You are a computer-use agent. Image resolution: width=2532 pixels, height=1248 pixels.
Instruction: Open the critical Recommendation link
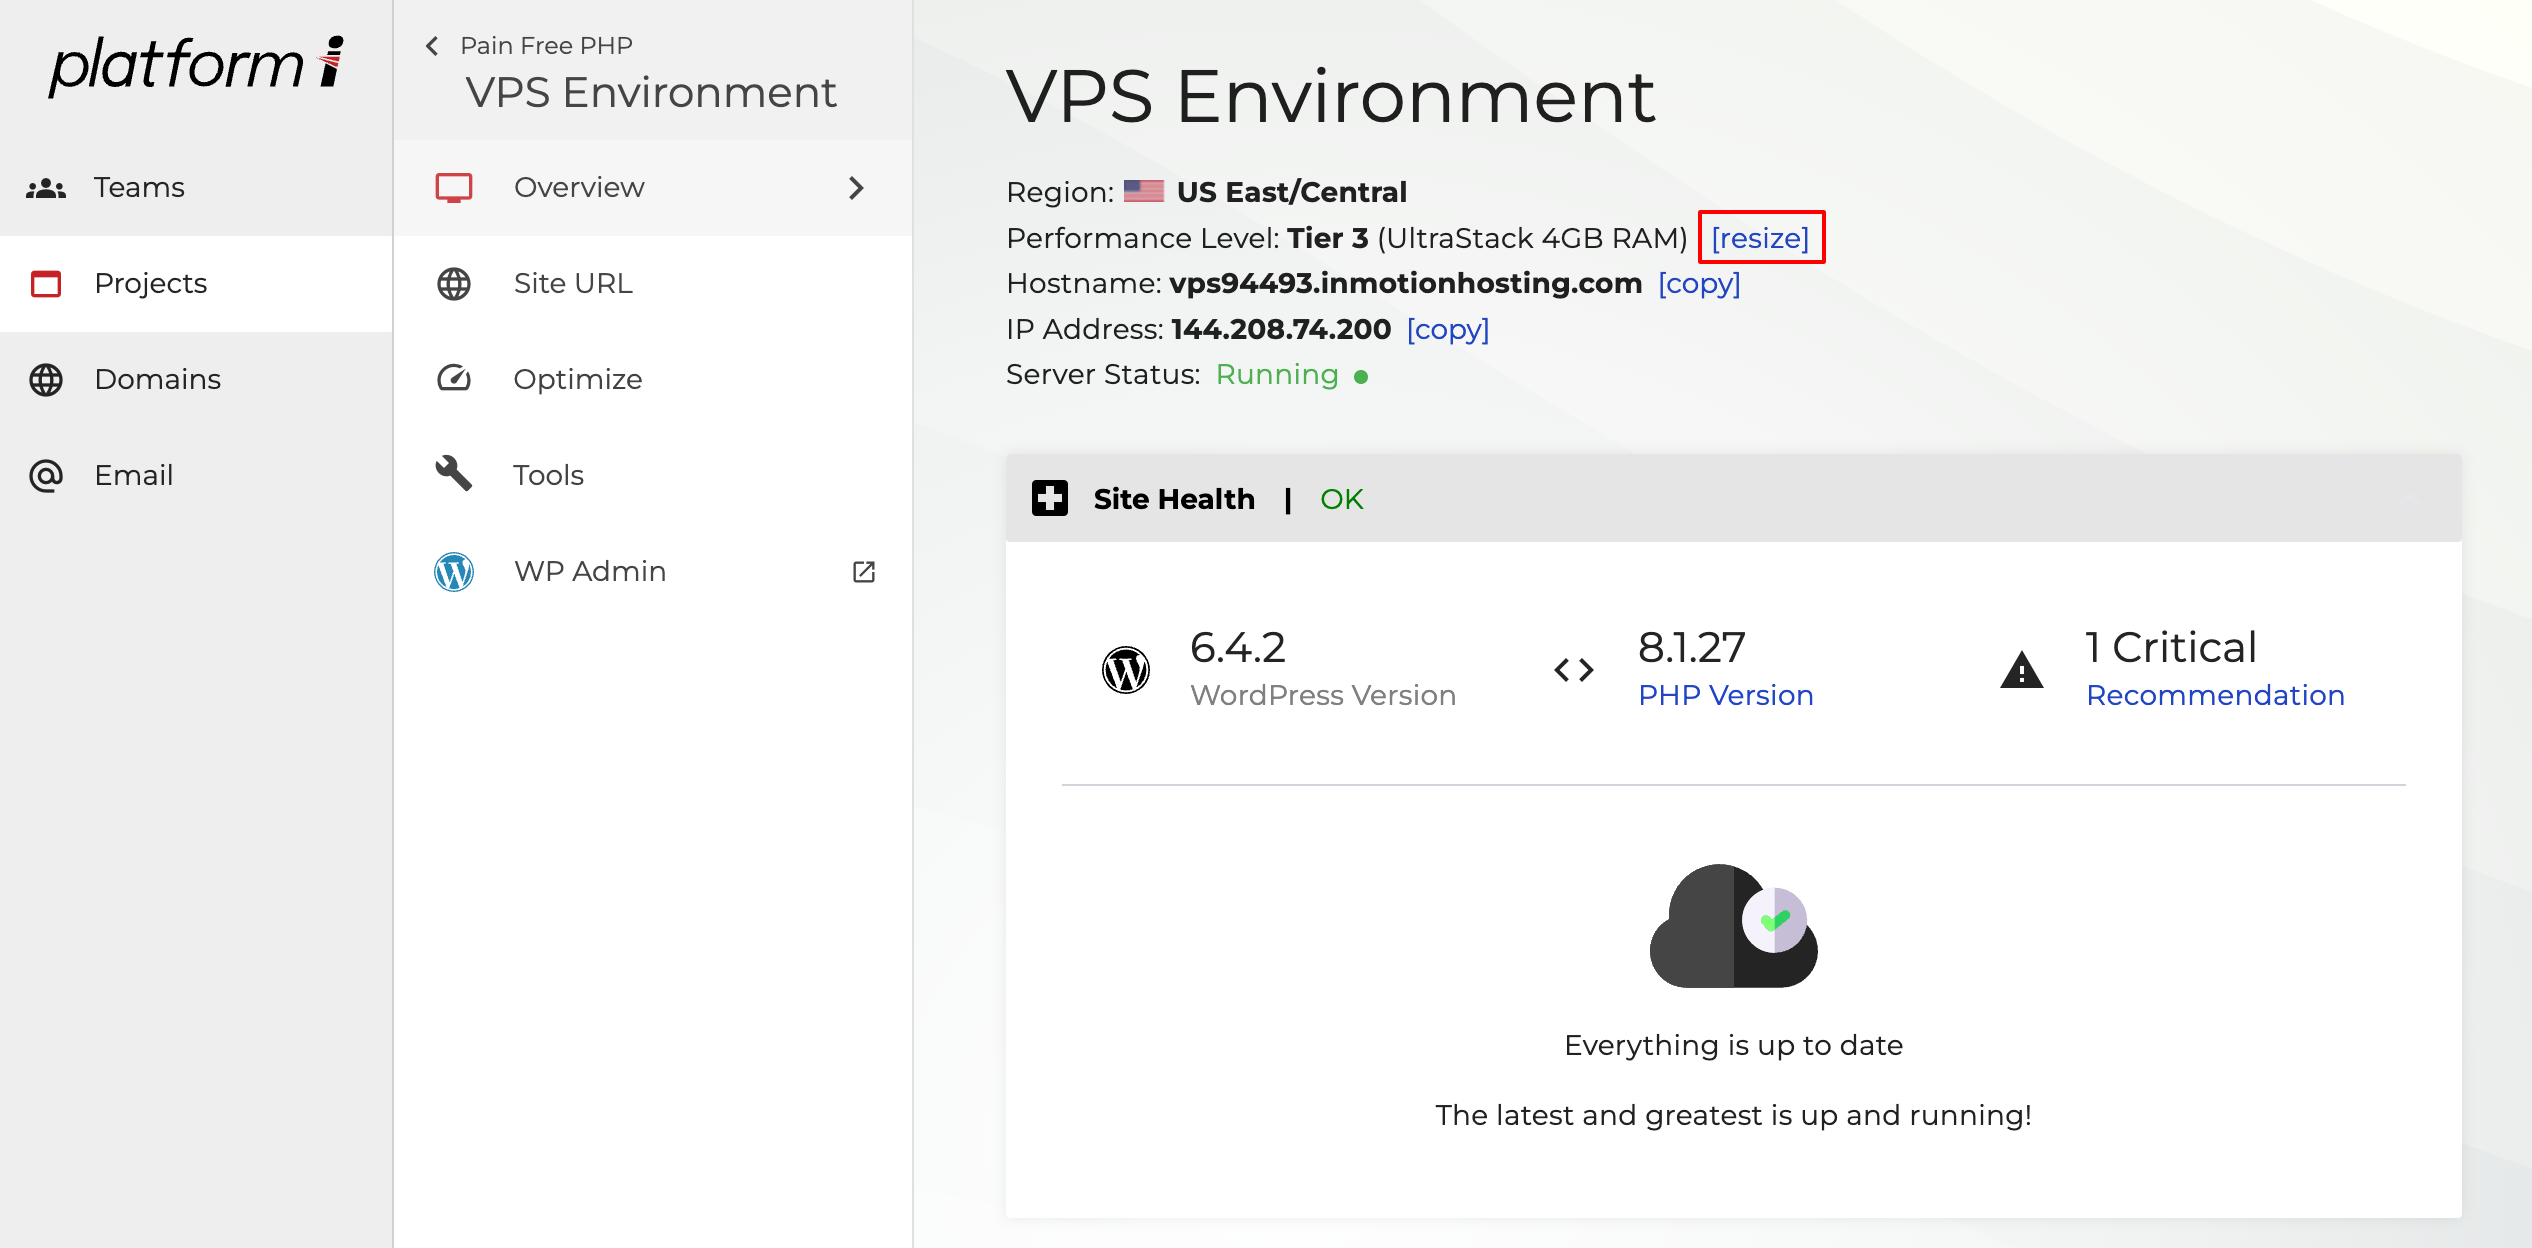click(2214, 695)
